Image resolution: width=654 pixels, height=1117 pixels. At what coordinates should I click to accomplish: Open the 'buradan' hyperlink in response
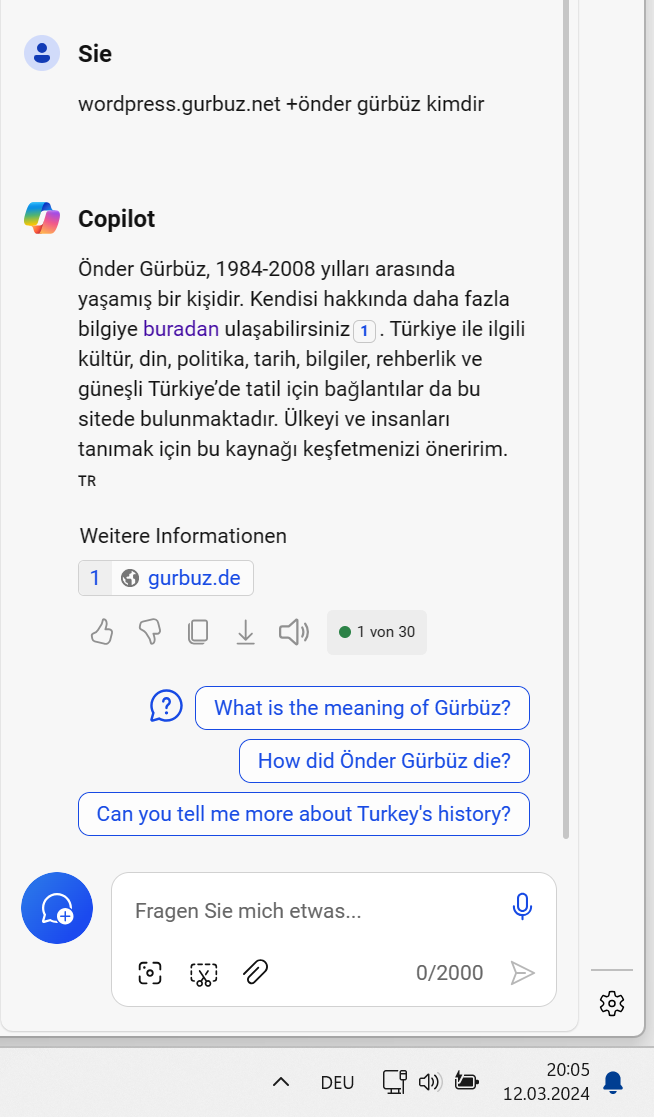click(x=180, y=329)
